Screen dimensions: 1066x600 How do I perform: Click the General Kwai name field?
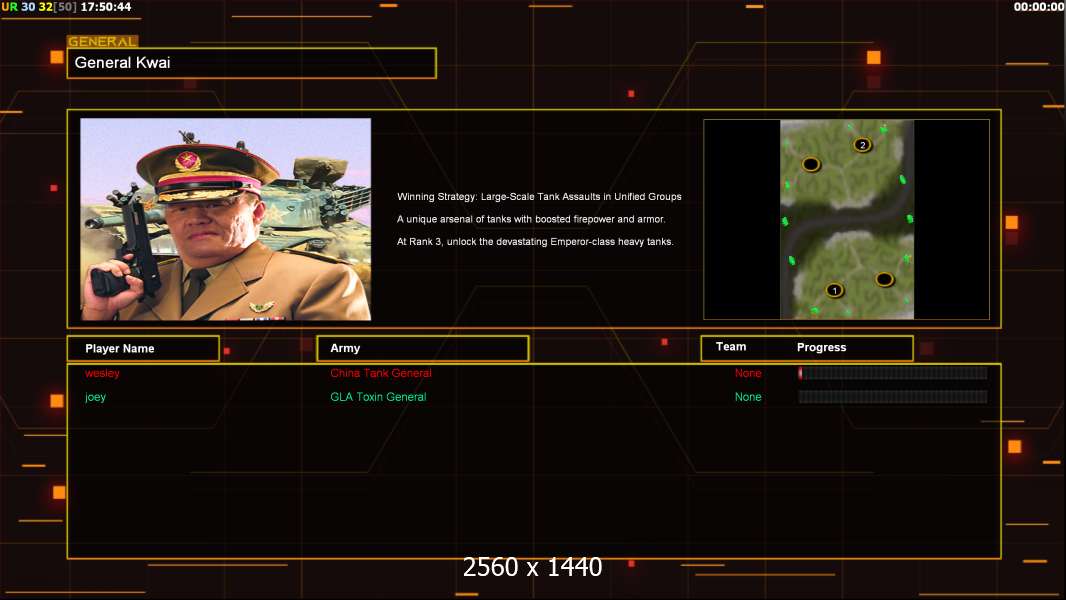252,63
